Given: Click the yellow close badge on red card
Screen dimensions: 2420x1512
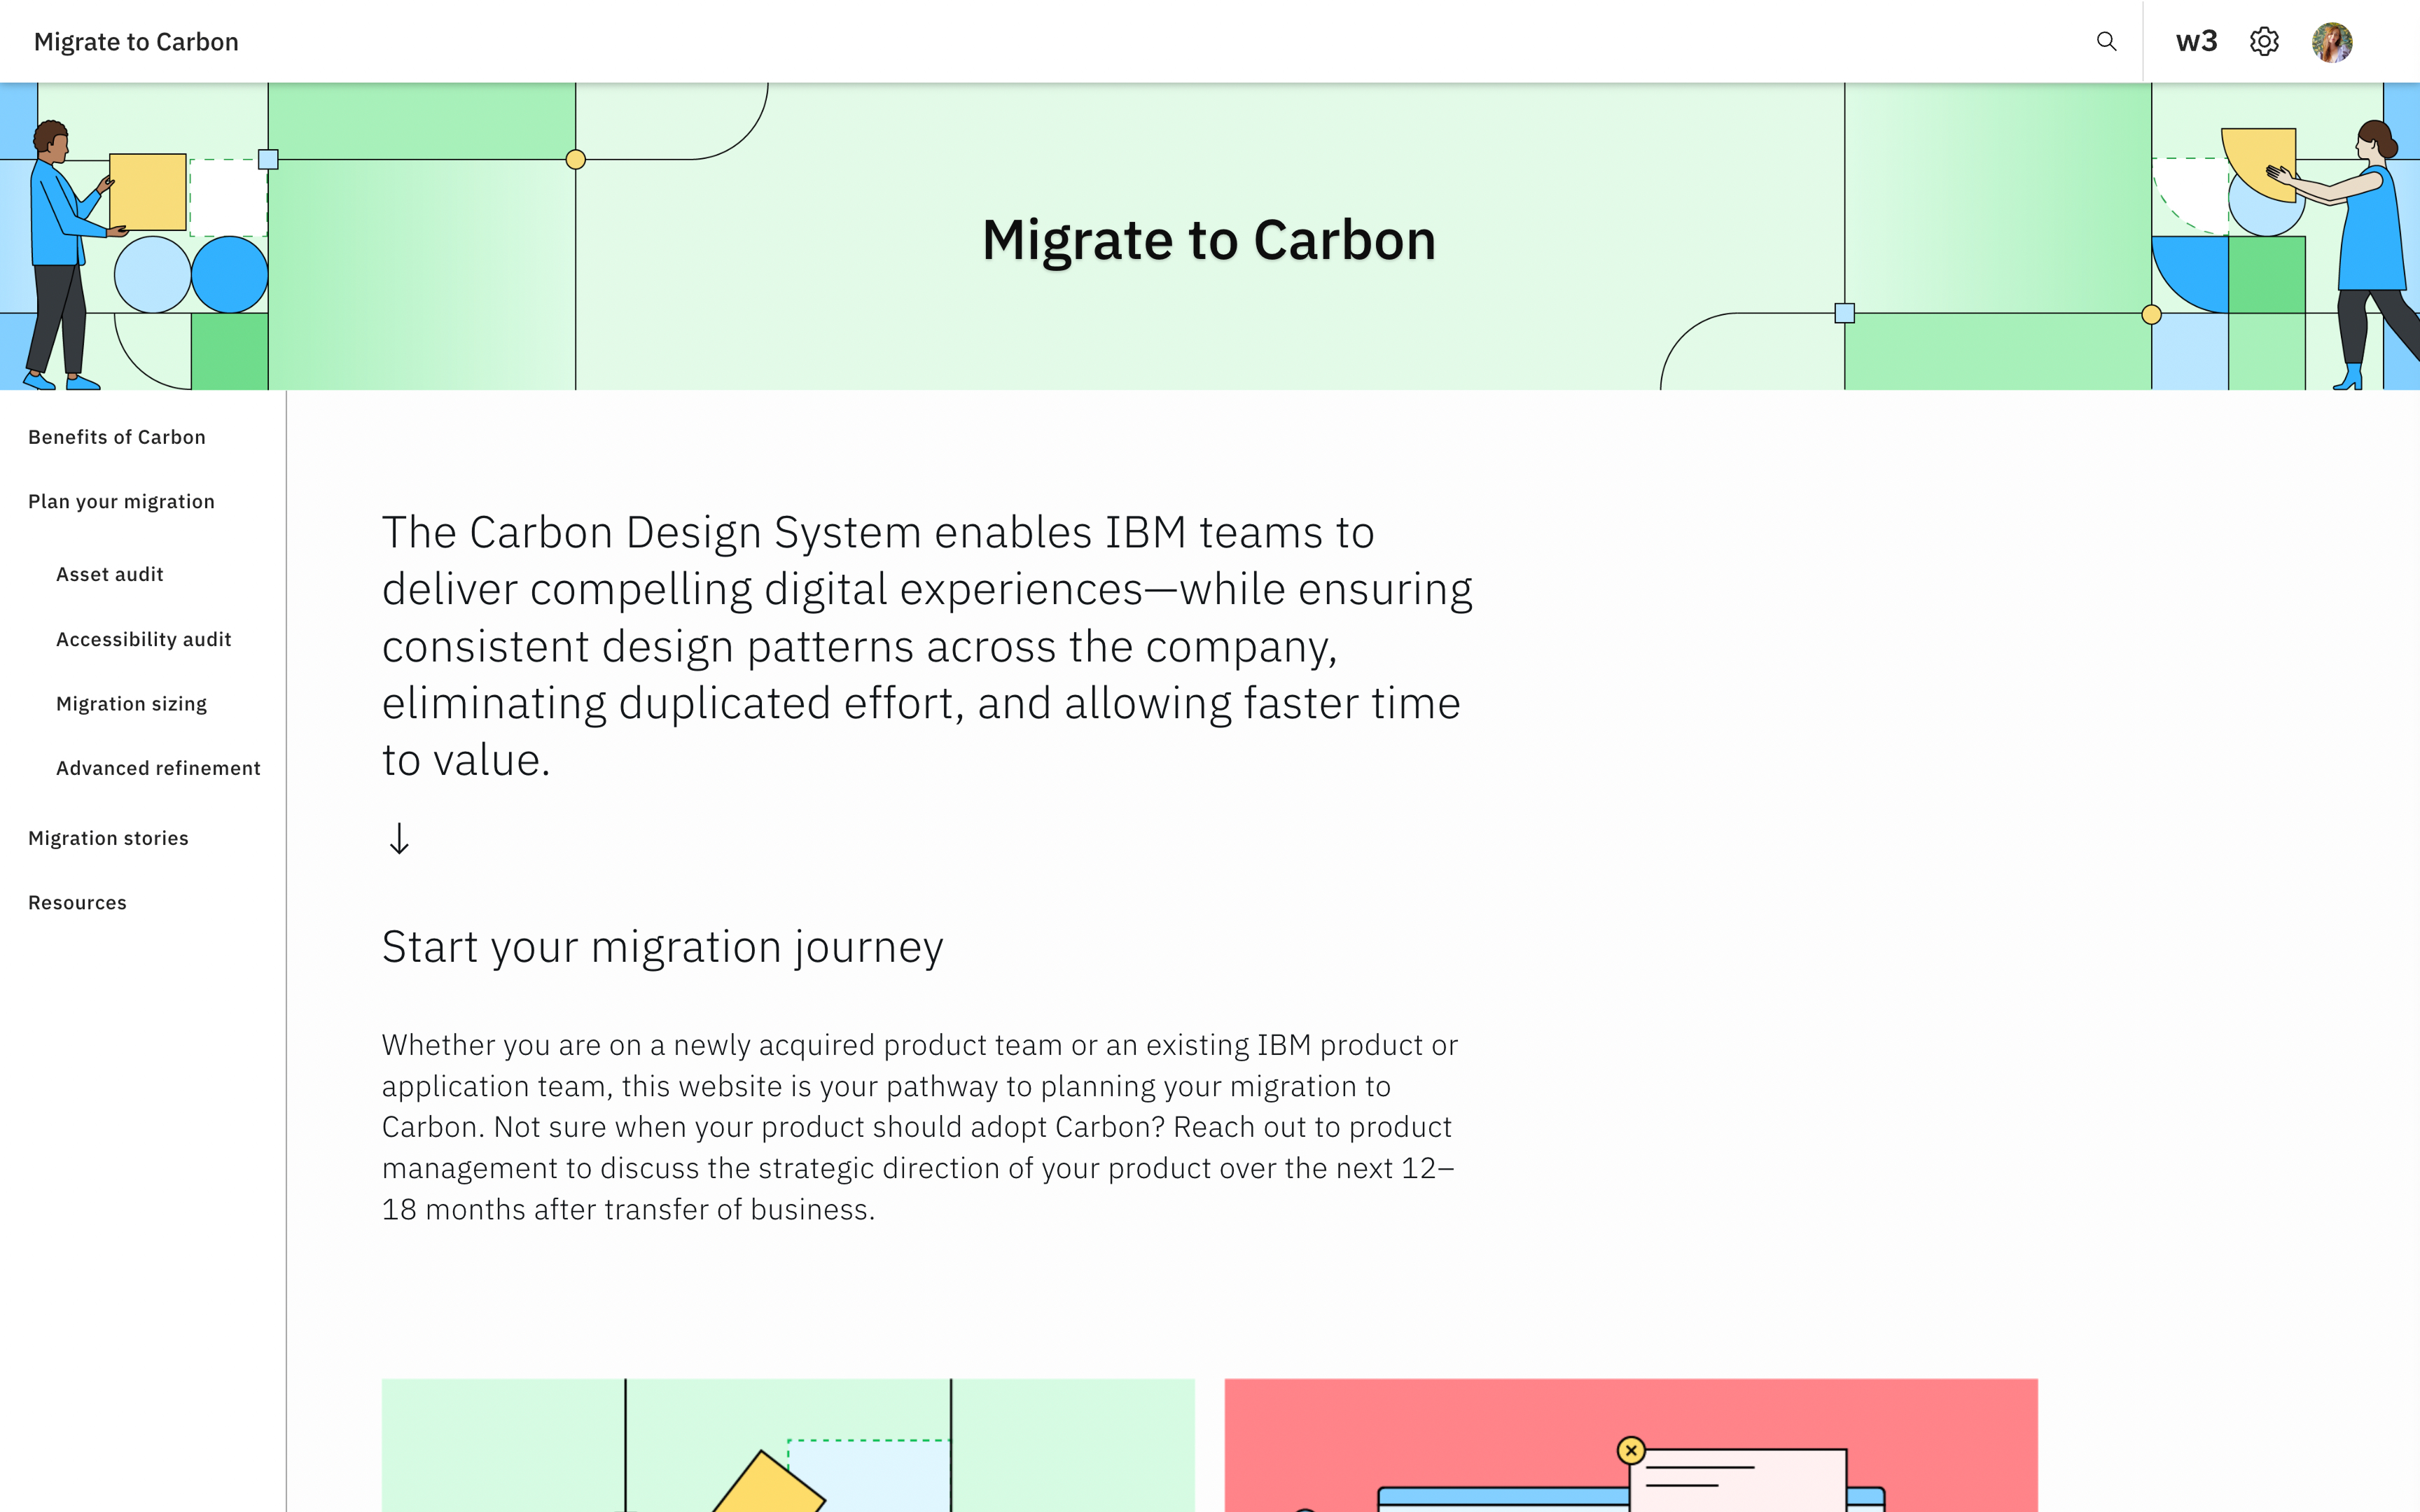Looking at the screenshot, I should coord(1631,1450).
